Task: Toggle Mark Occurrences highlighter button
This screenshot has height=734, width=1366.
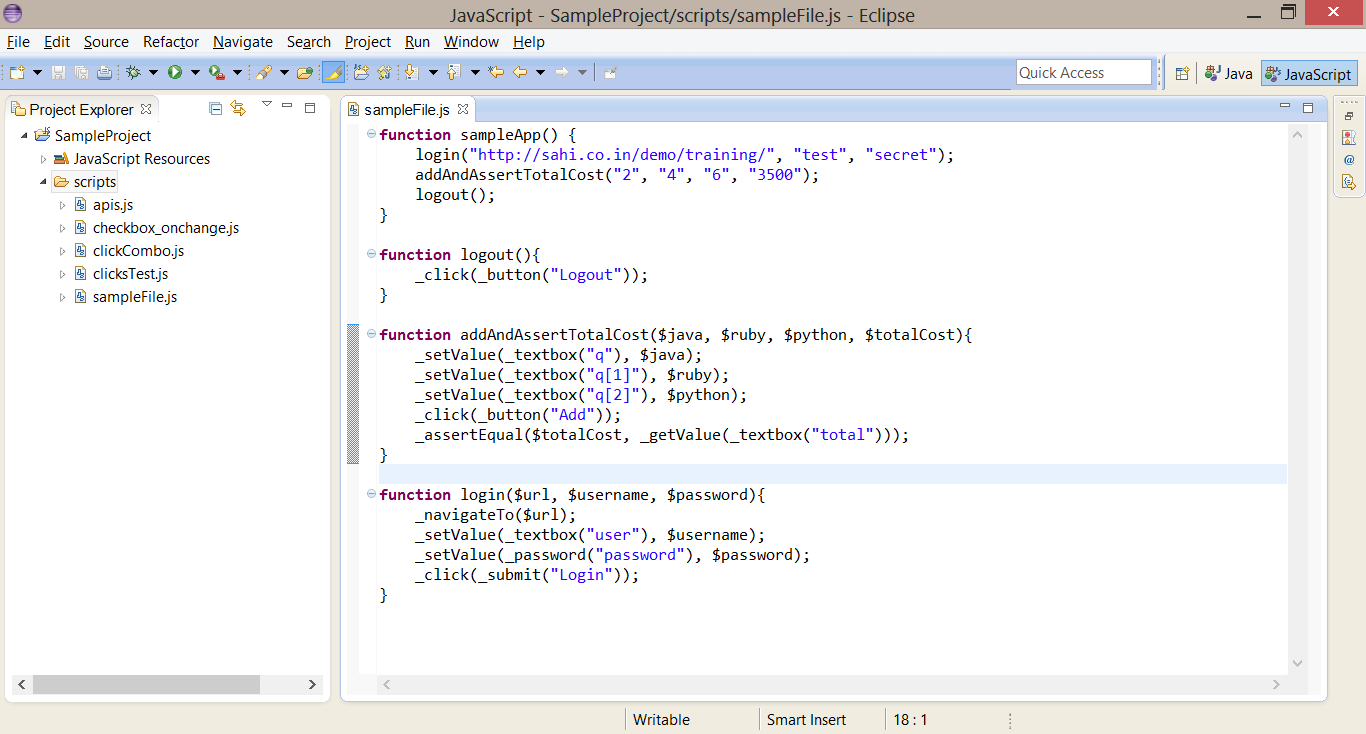Action: (333, 72)
